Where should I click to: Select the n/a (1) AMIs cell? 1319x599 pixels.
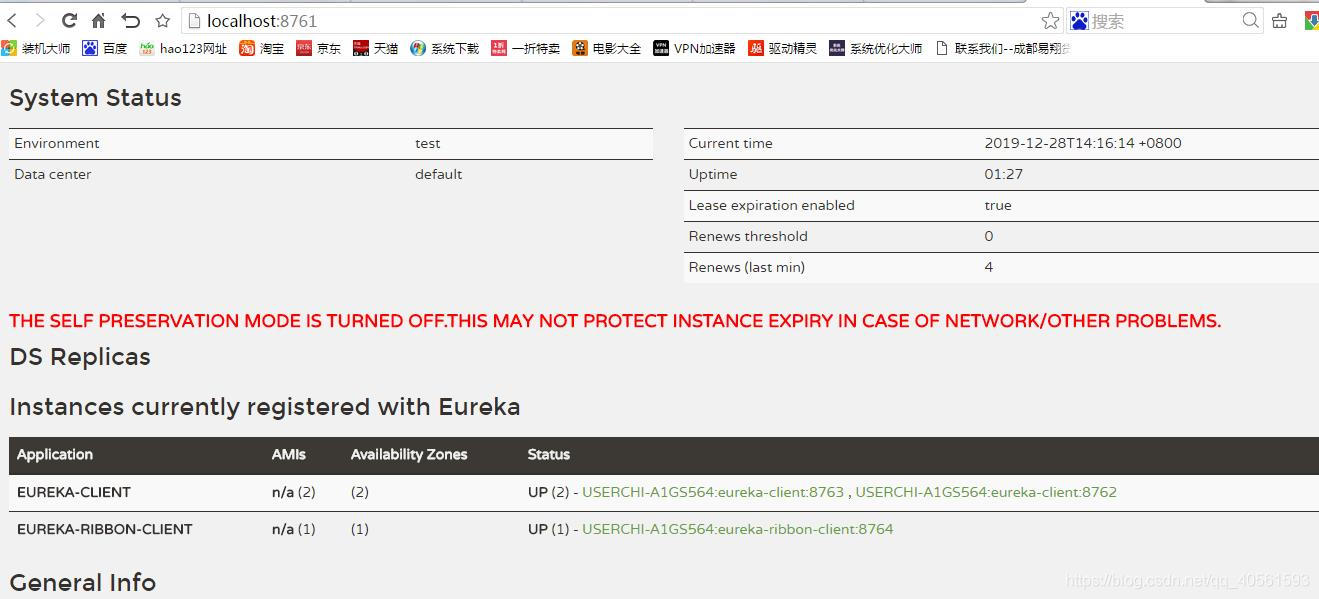pos(294,529)
